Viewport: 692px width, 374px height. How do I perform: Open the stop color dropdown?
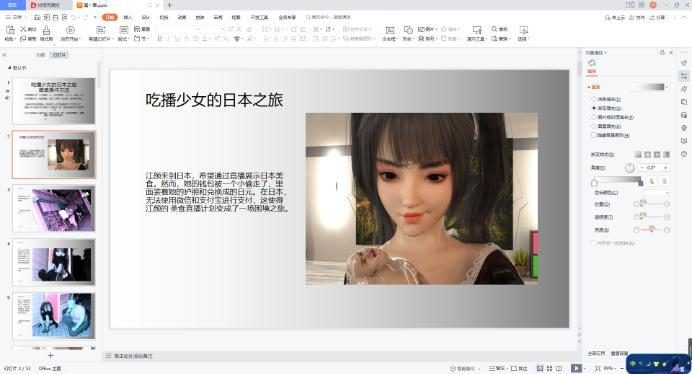(657, 193)
